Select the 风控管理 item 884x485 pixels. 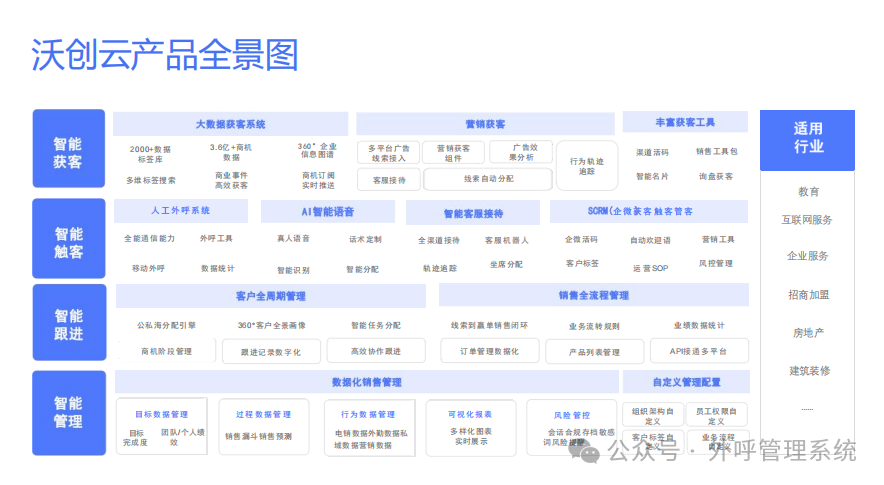[x=716, y=263]
